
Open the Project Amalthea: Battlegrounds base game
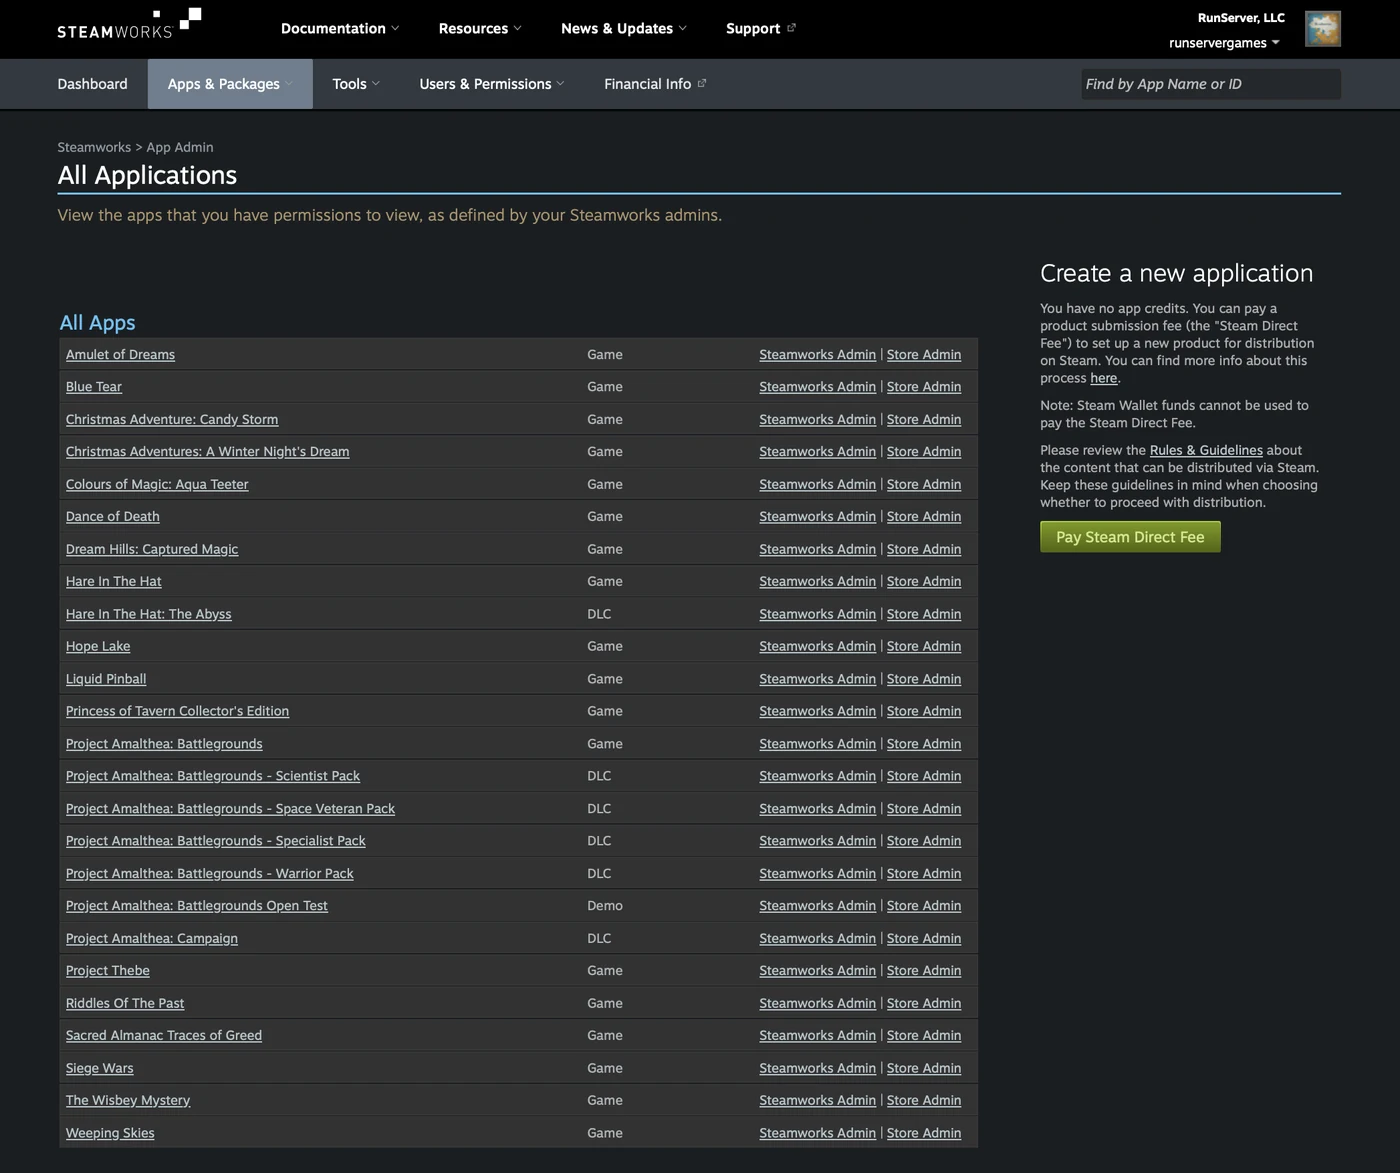(x=164, y=743)
